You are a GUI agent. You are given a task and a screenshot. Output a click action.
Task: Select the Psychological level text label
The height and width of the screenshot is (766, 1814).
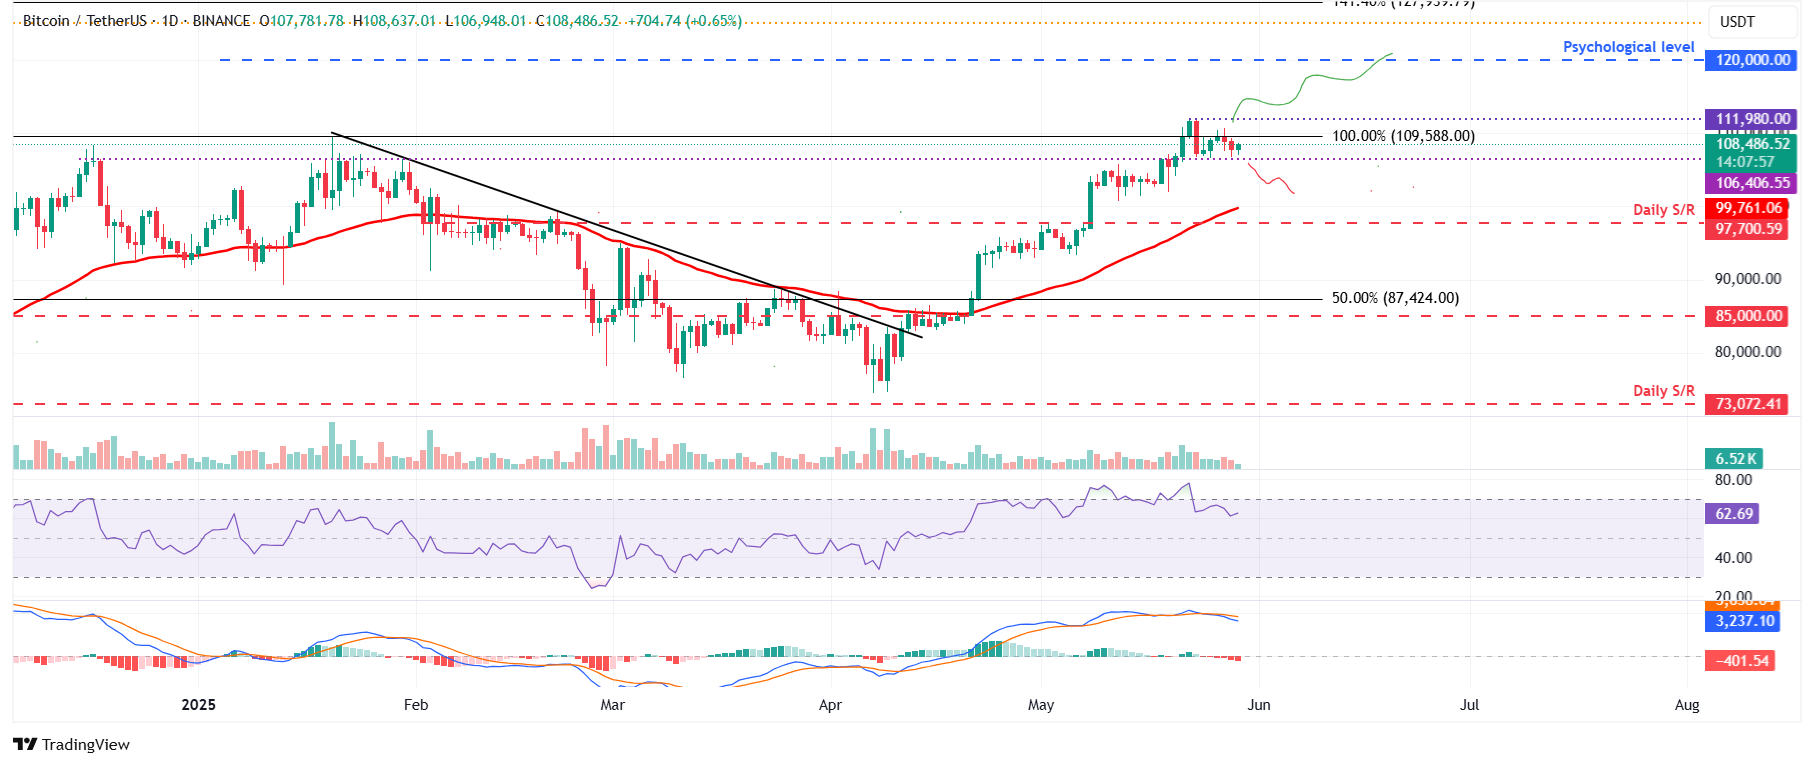click(x=1628, y=47)
